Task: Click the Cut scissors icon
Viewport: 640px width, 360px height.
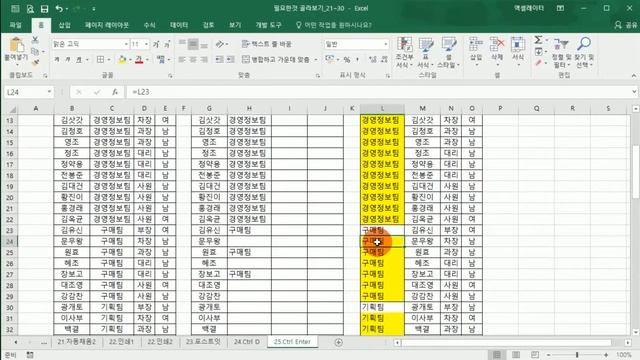Action: [x=35, y=40]
